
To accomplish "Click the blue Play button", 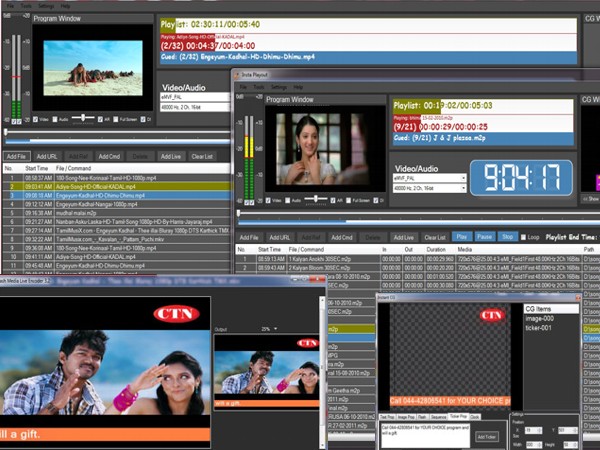I will pyautogui.click(x=461, y=237).
